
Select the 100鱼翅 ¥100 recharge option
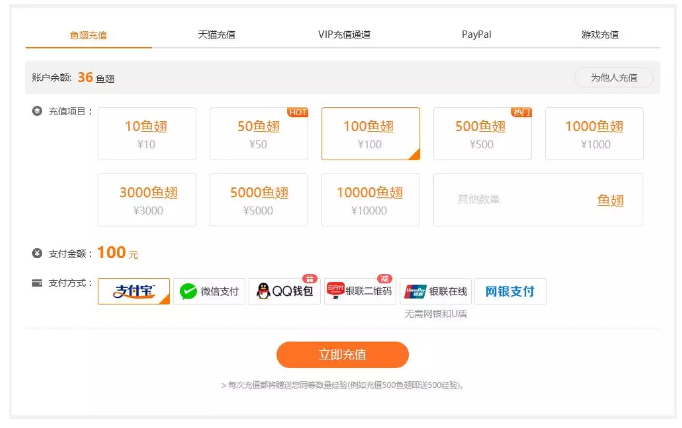pyautogui.click(x=370, y=134)
